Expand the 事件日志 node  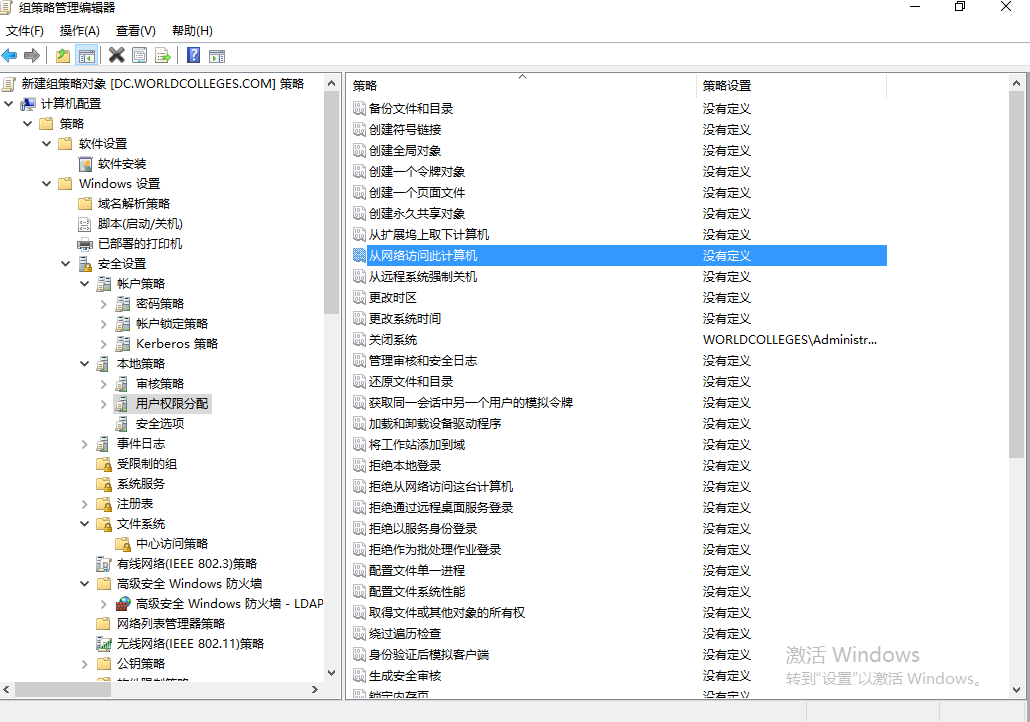[85, 445]
